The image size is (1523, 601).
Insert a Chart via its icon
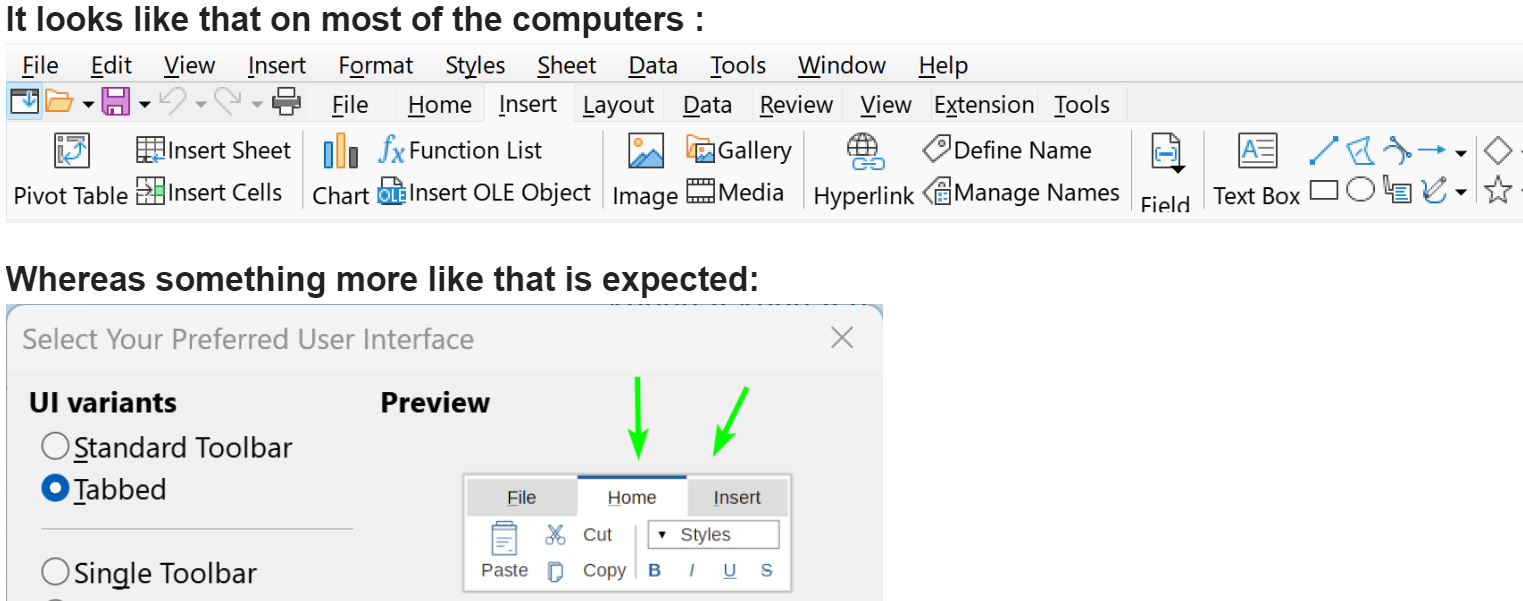point(340,151)
